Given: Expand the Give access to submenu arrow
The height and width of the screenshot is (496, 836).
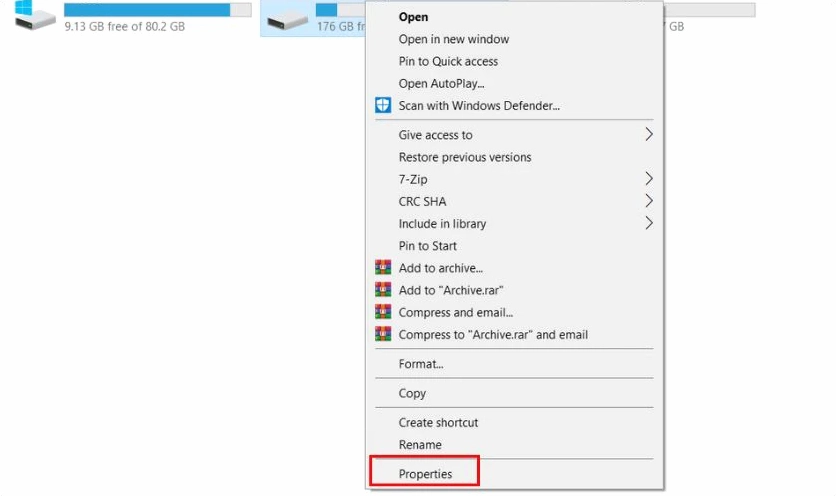Looking at the screenshot, I should pyautogui.click(x=648, y=134).
